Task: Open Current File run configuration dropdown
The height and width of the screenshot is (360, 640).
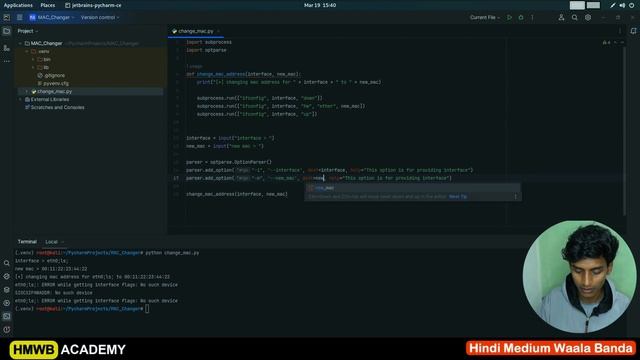Action: coord(485,18)
